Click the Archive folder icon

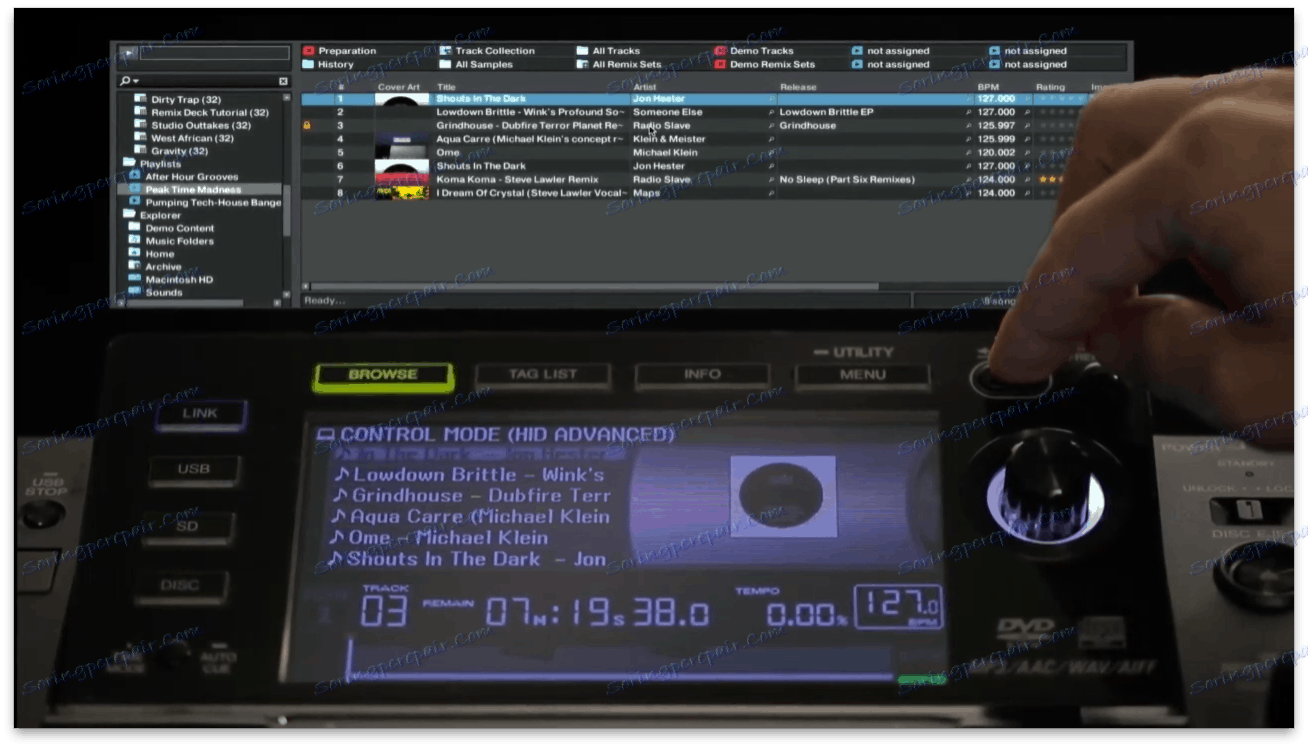135,267
